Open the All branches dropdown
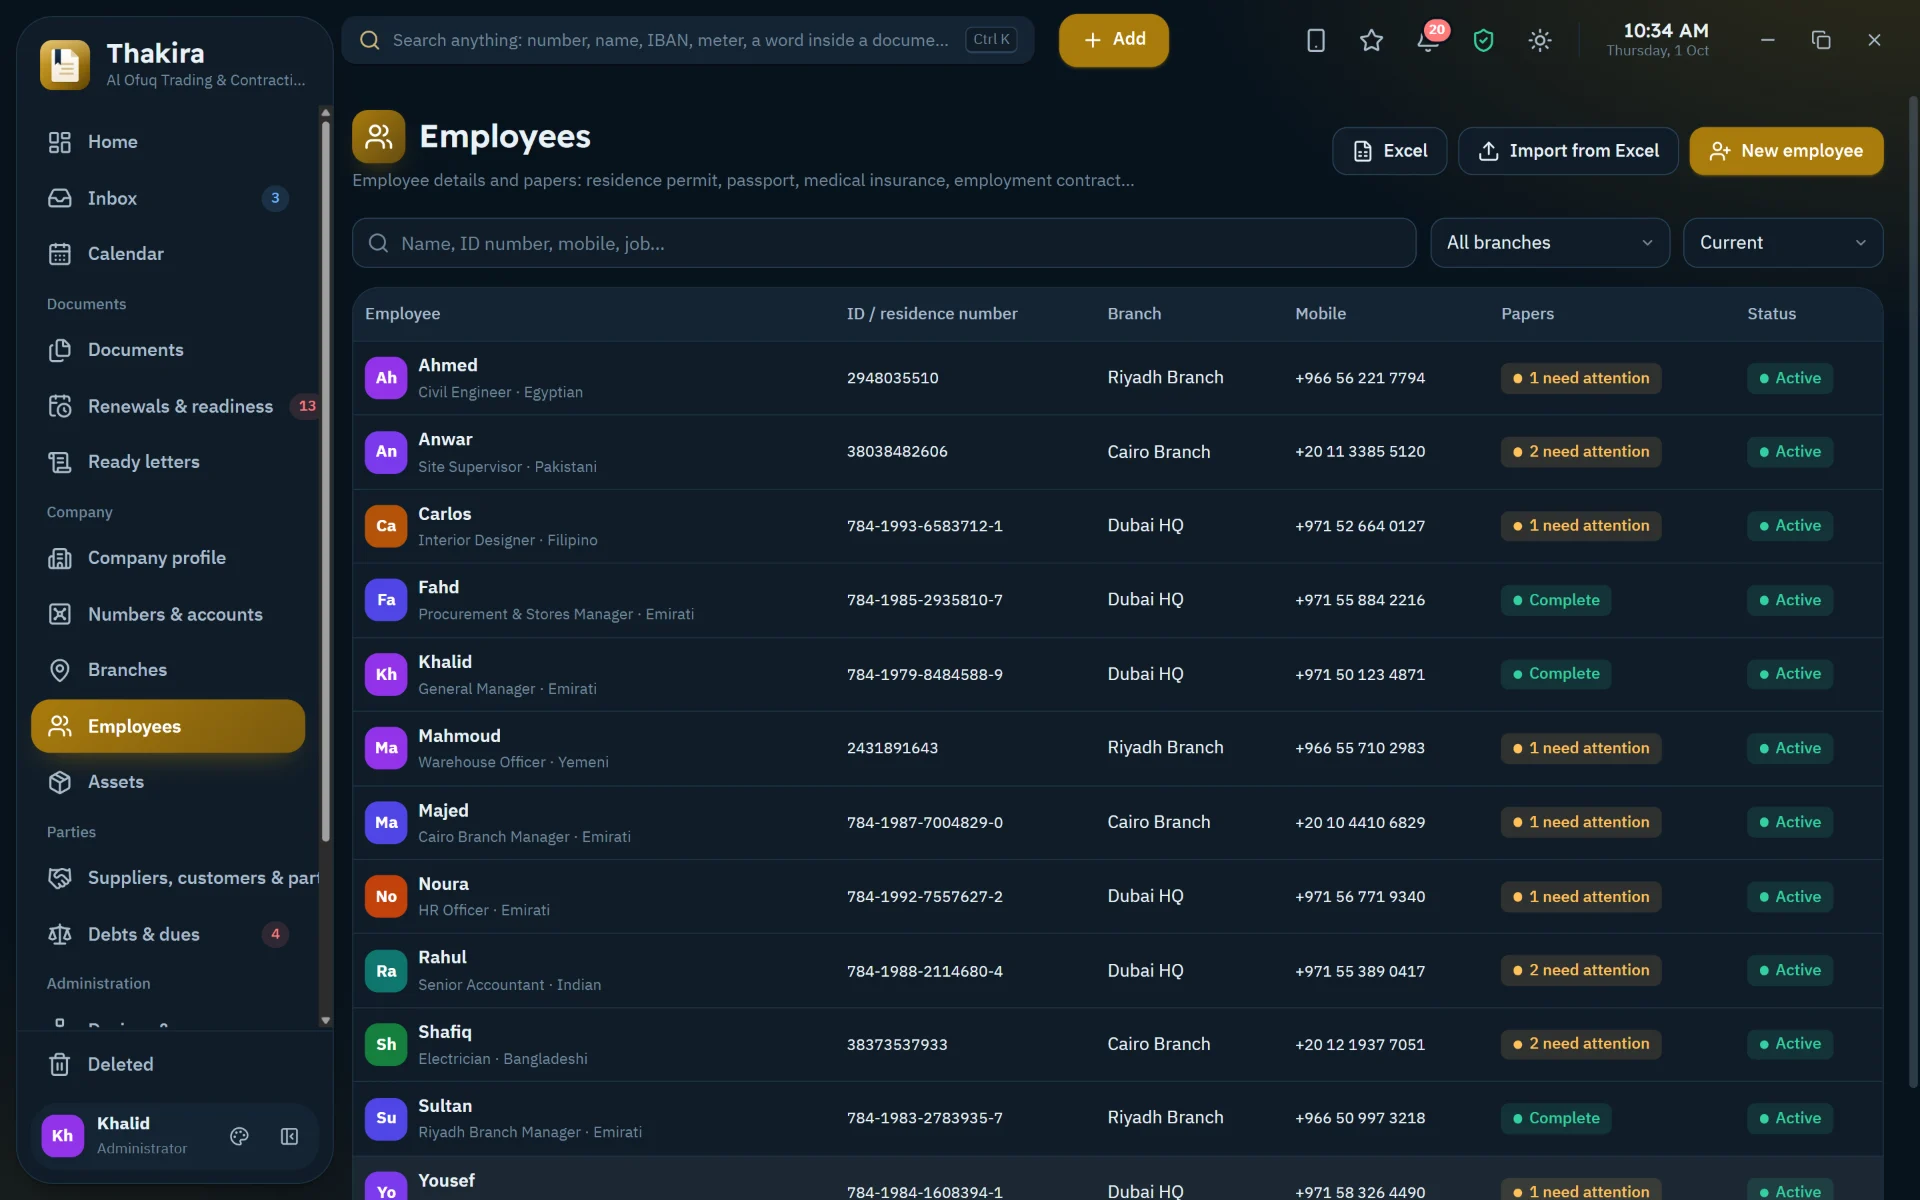1920x1200 pixels. tap(1549, 243)
